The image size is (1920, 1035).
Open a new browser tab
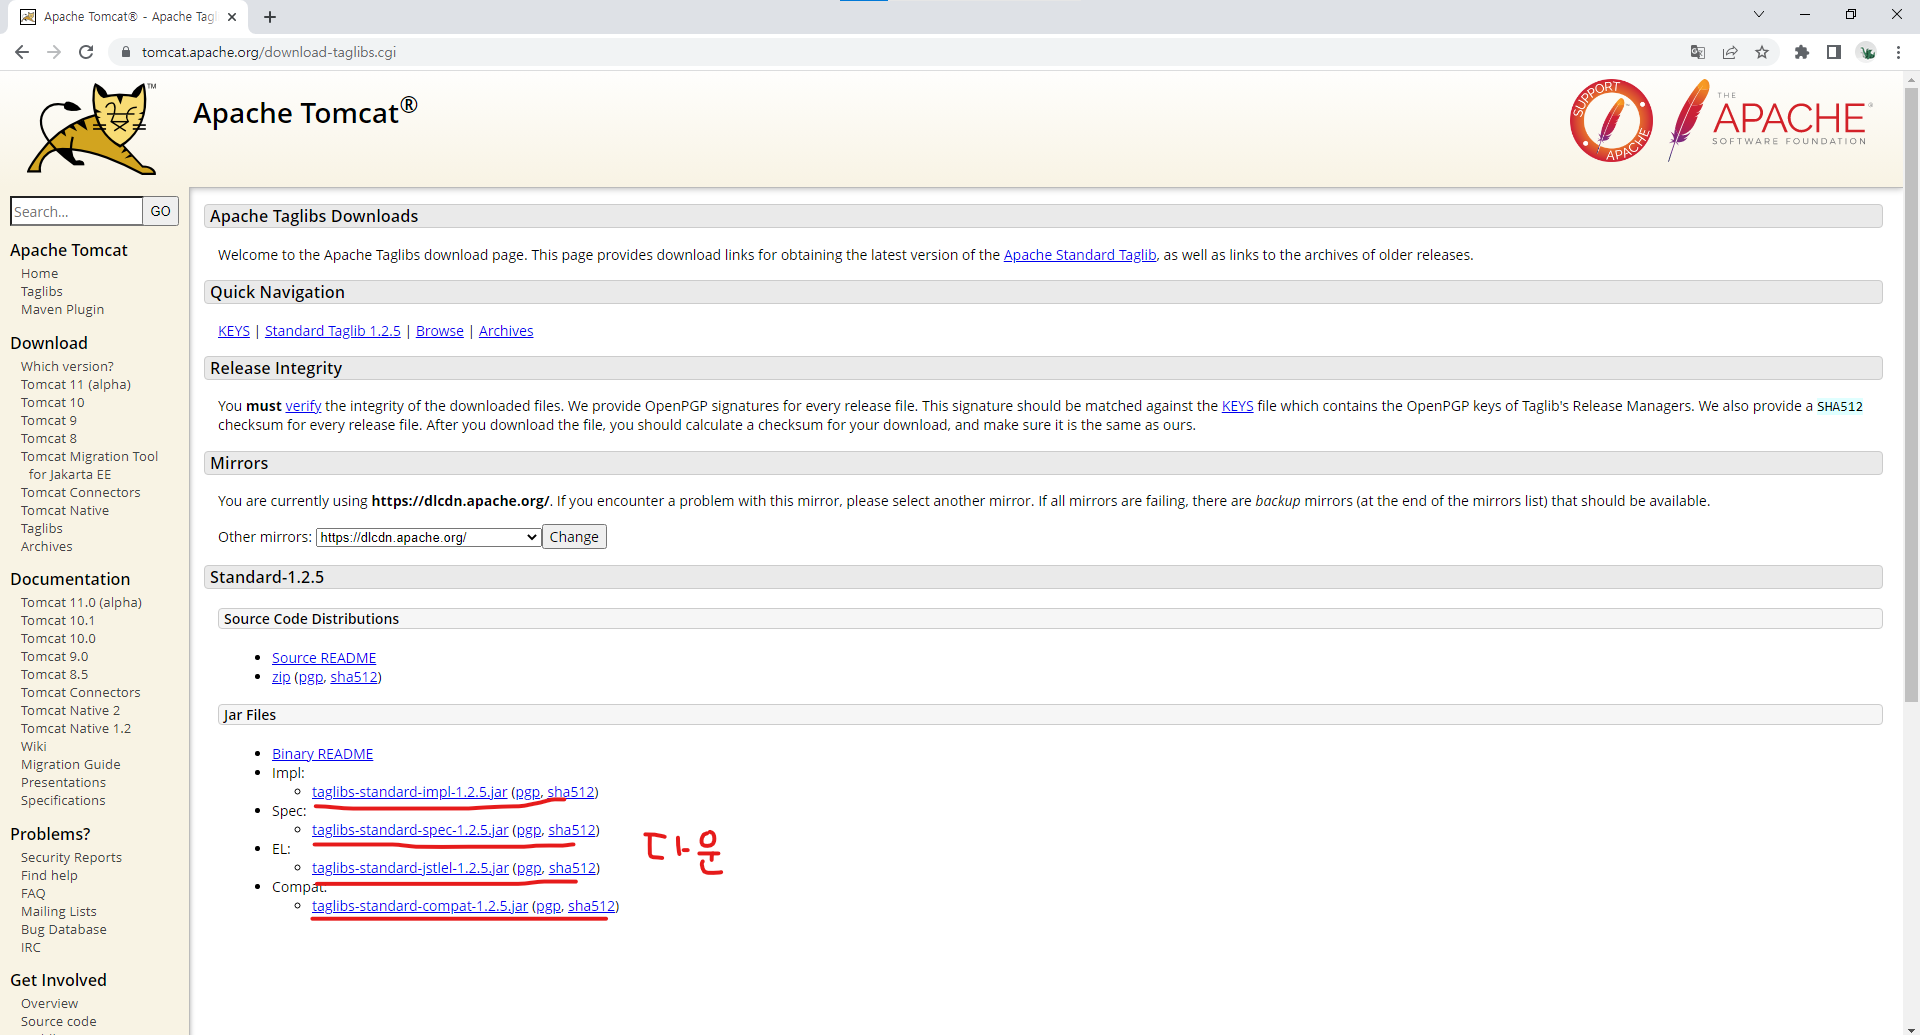pos(270,17)
